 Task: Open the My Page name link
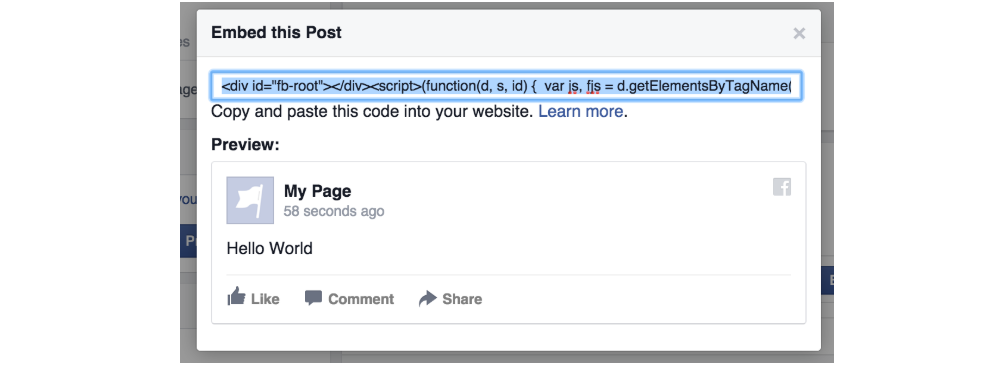tap(318, 191)
